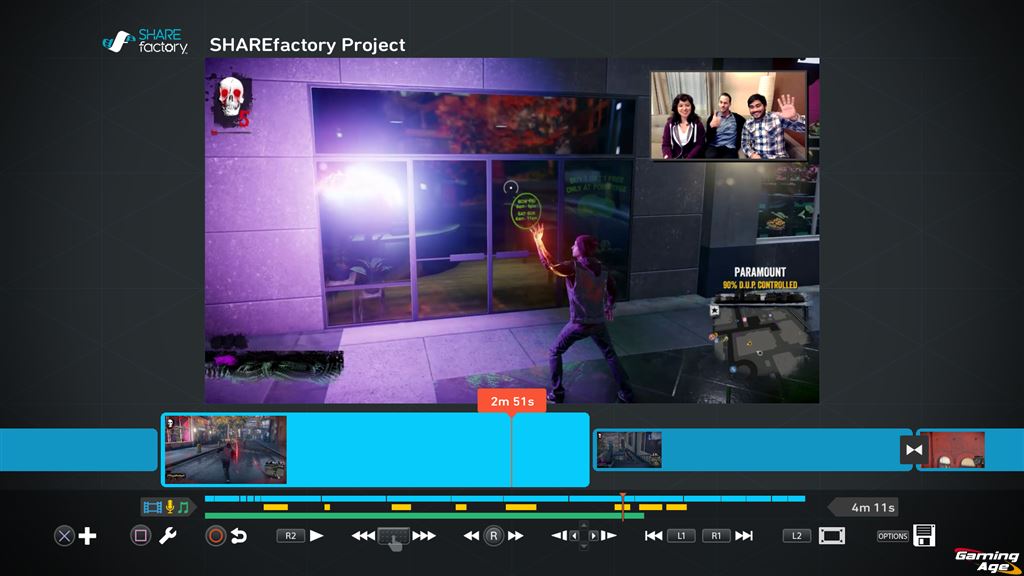Click the first yellow commentary segment

pos(276,507)
